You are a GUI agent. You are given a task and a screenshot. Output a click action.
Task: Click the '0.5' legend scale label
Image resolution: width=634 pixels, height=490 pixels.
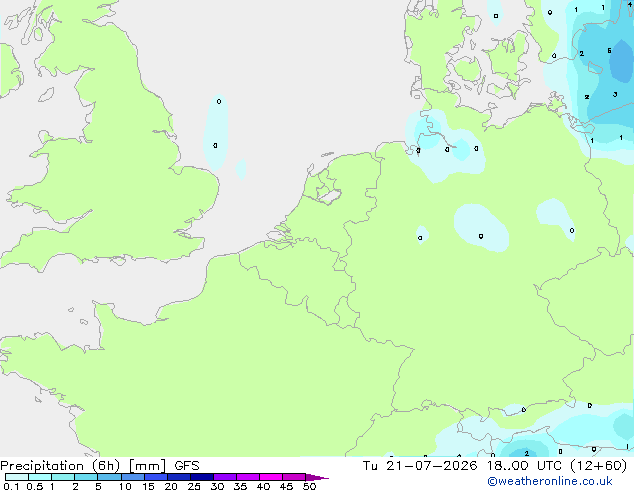(35, 486)
